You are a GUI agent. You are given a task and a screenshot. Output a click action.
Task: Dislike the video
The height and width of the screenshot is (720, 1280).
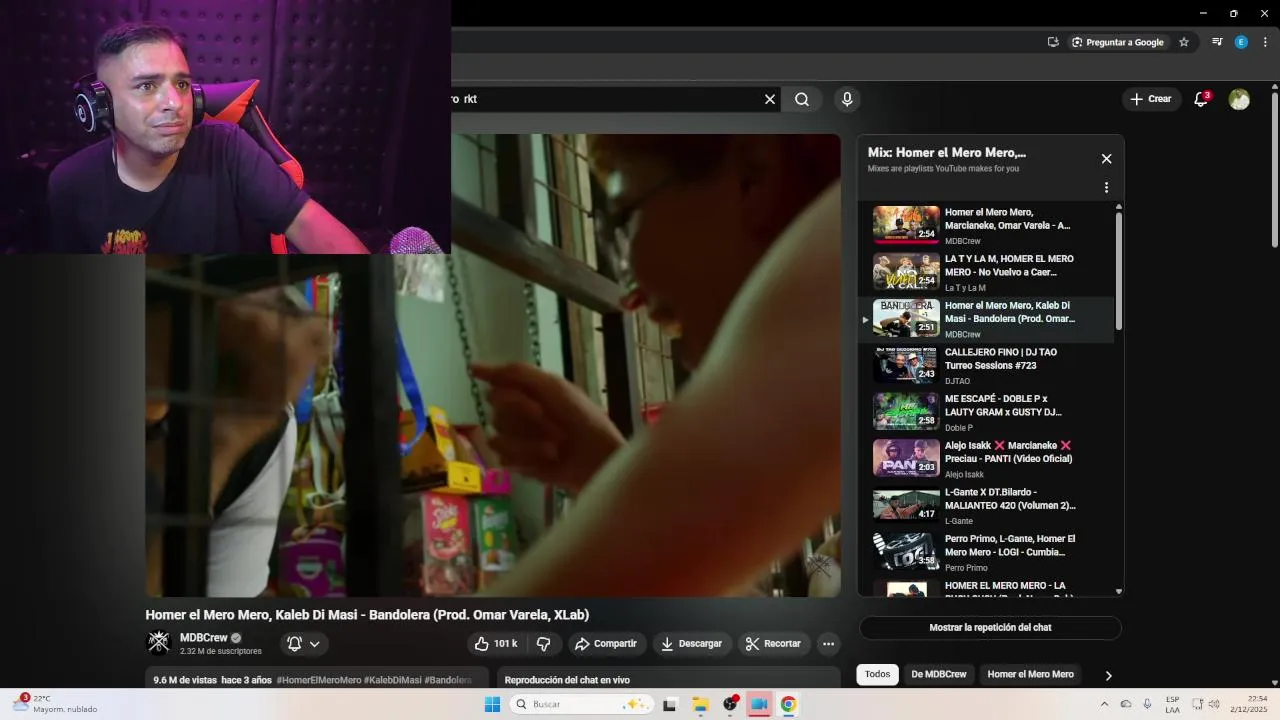(543, 644)
